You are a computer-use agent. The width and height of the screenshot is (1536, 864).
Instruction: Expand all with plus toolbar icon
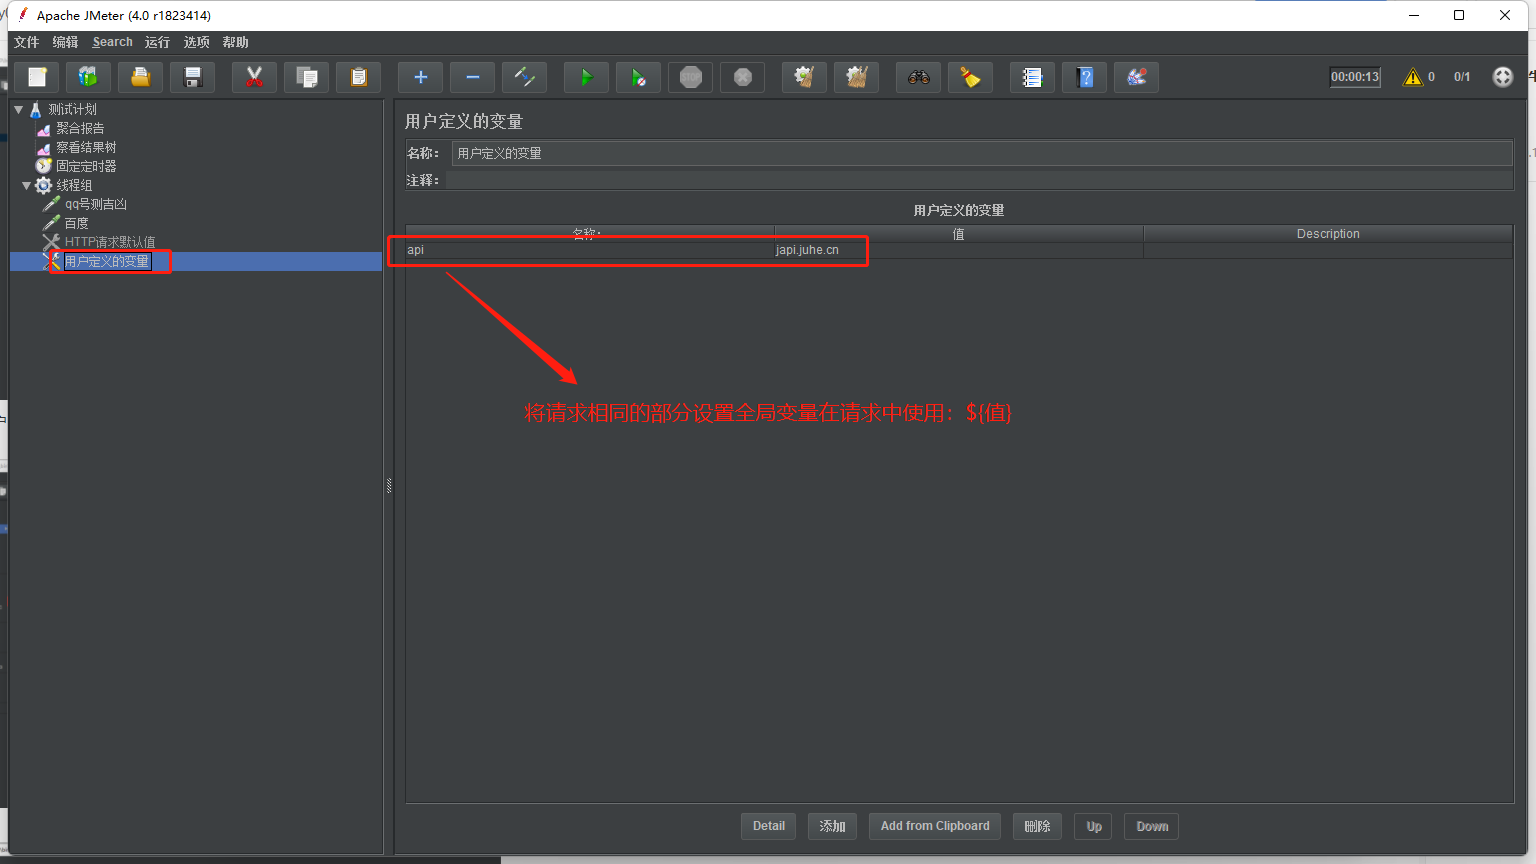tap(421, 77)
